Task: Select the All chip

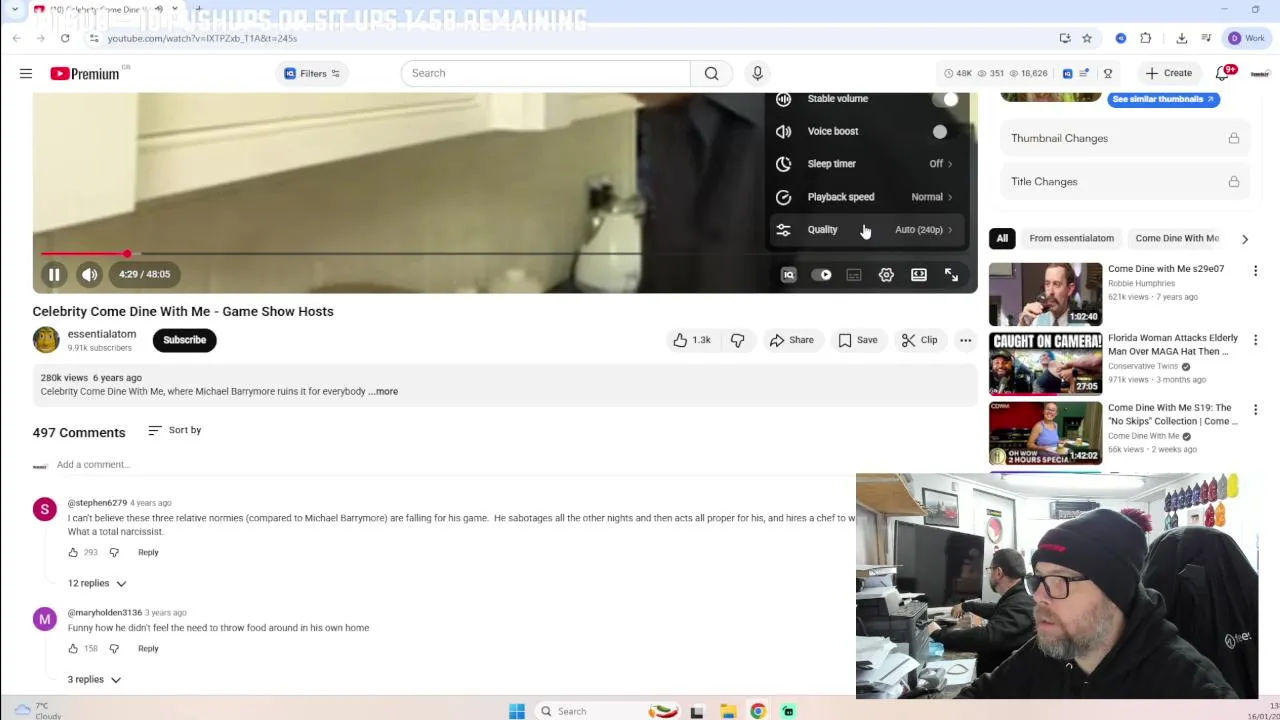Action: pyautogui.click(x=1002, y=238)
